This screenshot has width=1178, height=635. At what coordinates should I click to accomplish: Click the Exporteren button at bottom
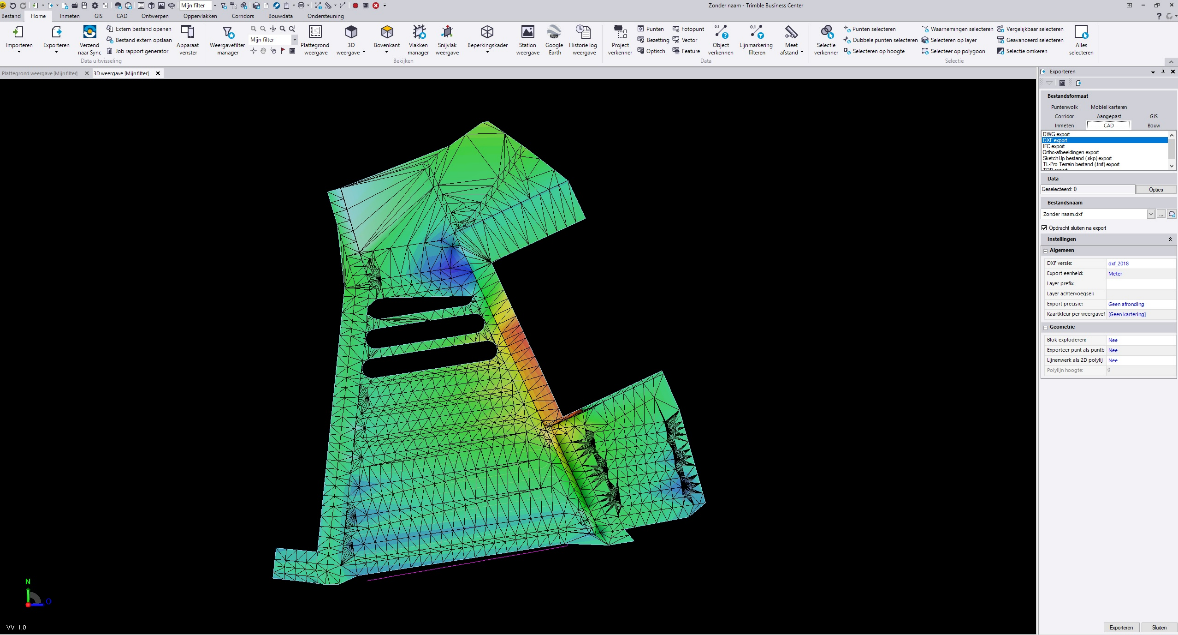click(1121, 627)
